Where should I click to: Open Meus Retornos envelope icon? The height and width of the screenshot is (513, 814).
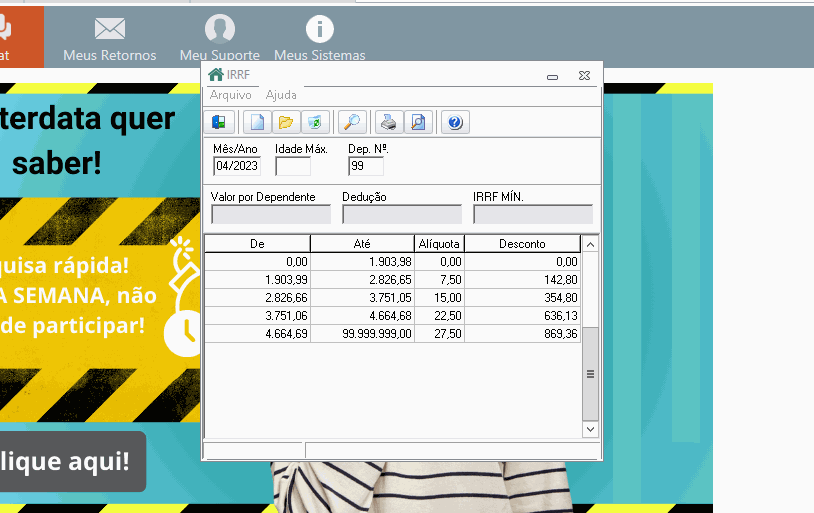[110, 28]
